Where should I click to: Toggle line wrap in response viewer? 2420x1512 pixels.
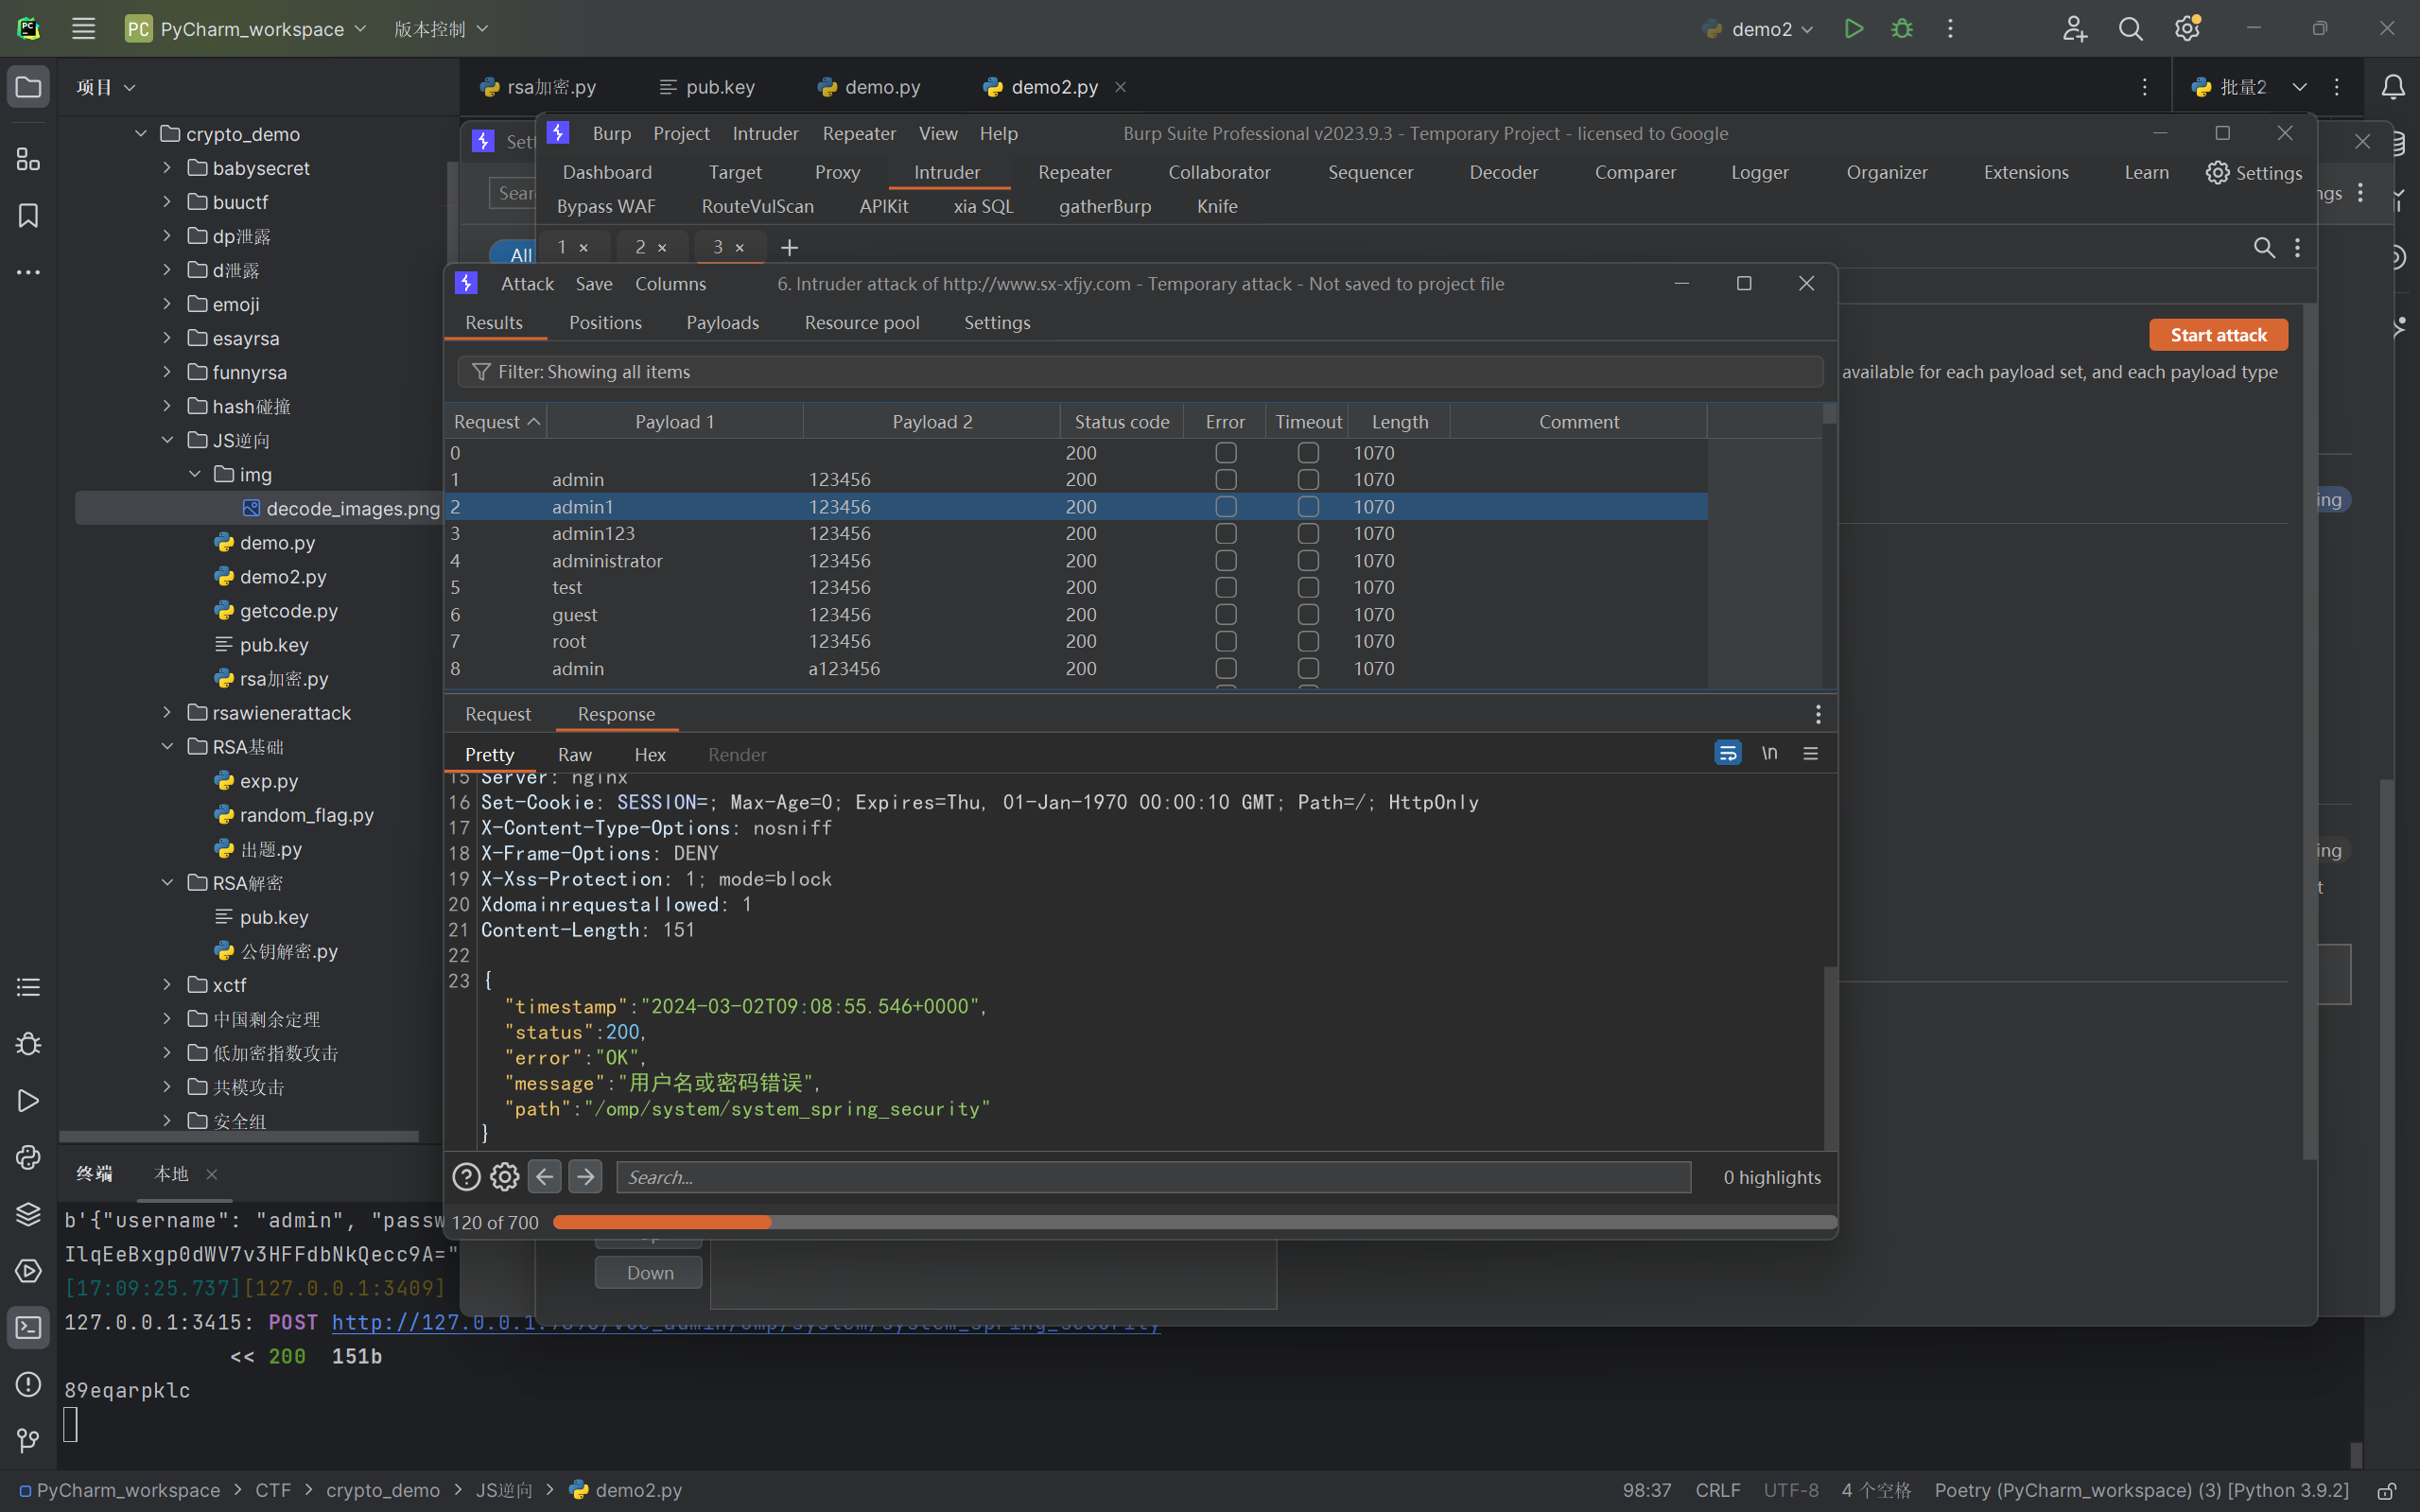pyautogui.click(x=1727, y=753)
